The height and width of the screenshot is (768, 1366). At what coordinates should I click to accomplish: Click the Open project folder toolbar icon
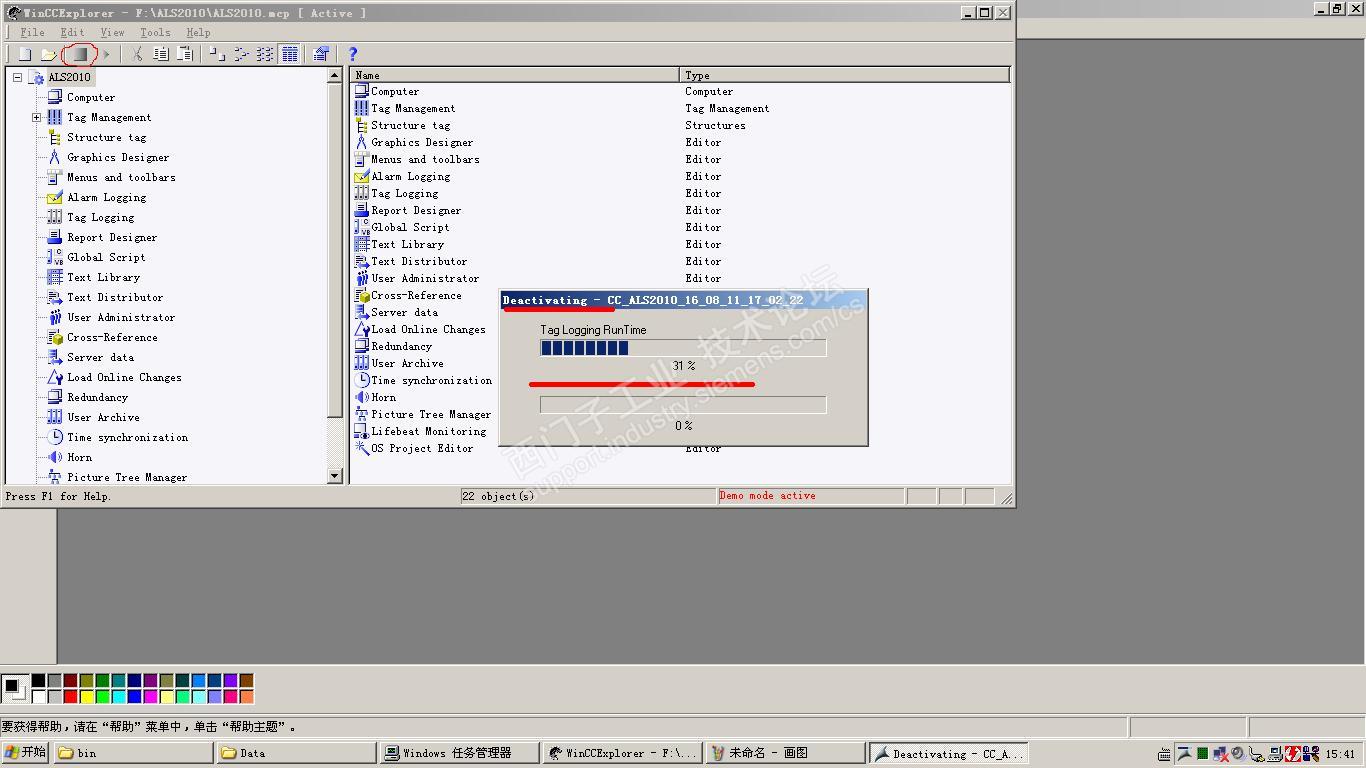(48, 54)
